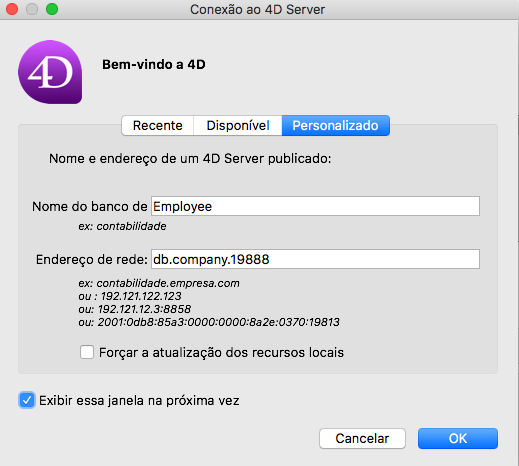
Task: Click the Endereço de rede input field
Action: click(x=315, y=259)
